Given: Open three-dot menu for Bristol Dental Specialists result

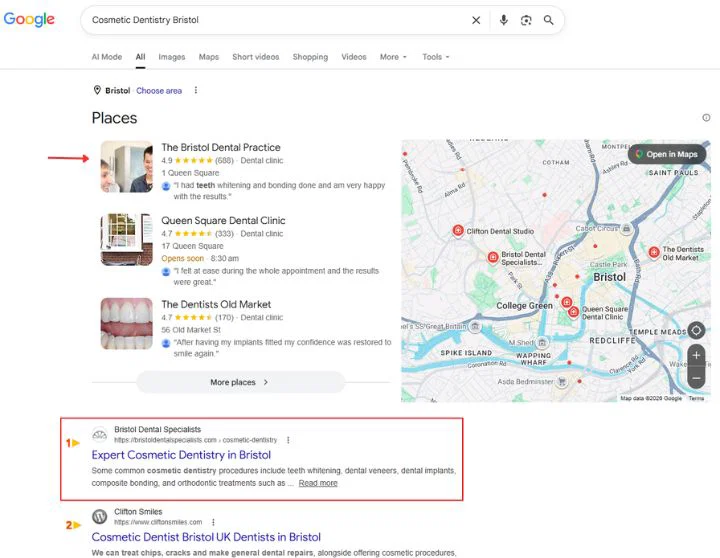Looking at the screenshot, I should [288, 440].
